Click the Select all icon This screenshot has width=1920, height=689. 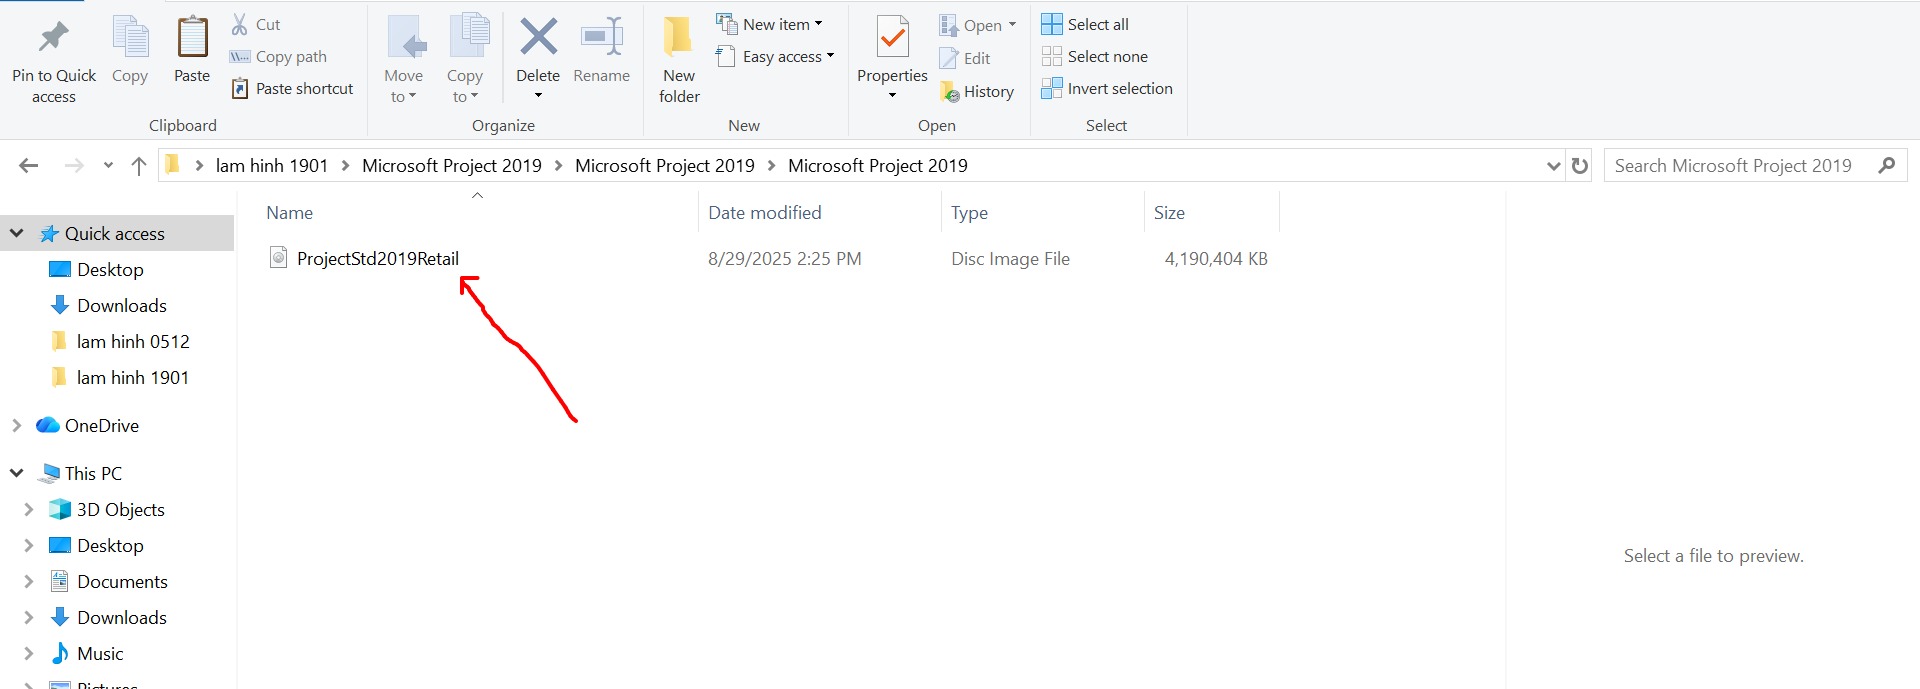1052,24
